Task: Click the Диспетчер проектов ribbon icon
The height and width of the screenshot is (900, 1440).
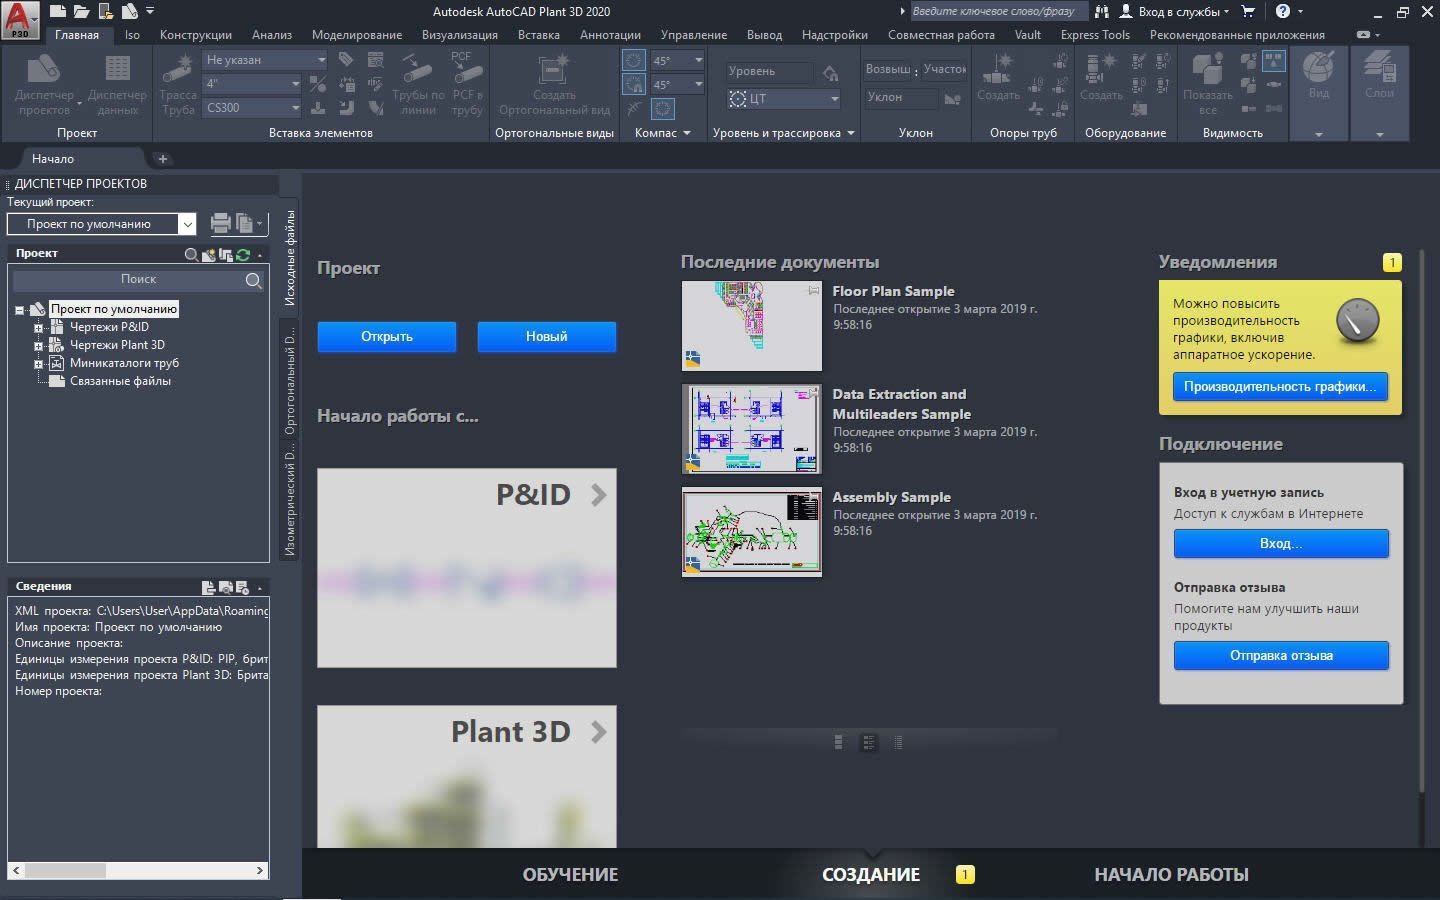Action: click(x=44, y=84)
